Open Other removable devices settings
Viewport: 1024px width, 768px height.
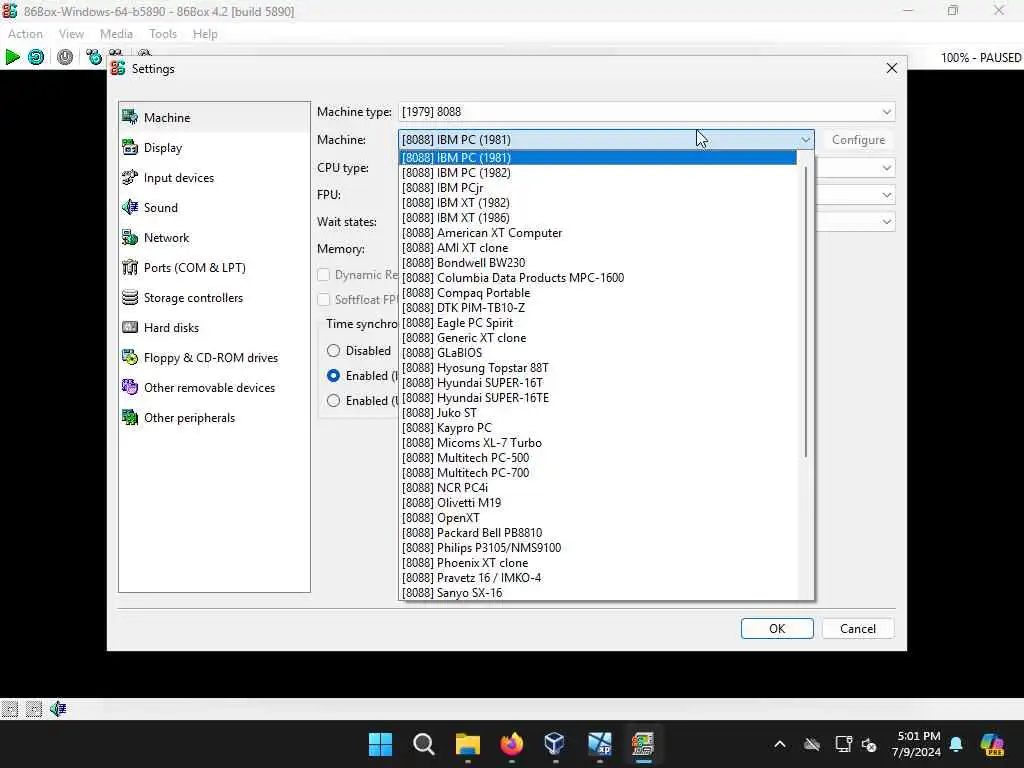click(214, 388)
